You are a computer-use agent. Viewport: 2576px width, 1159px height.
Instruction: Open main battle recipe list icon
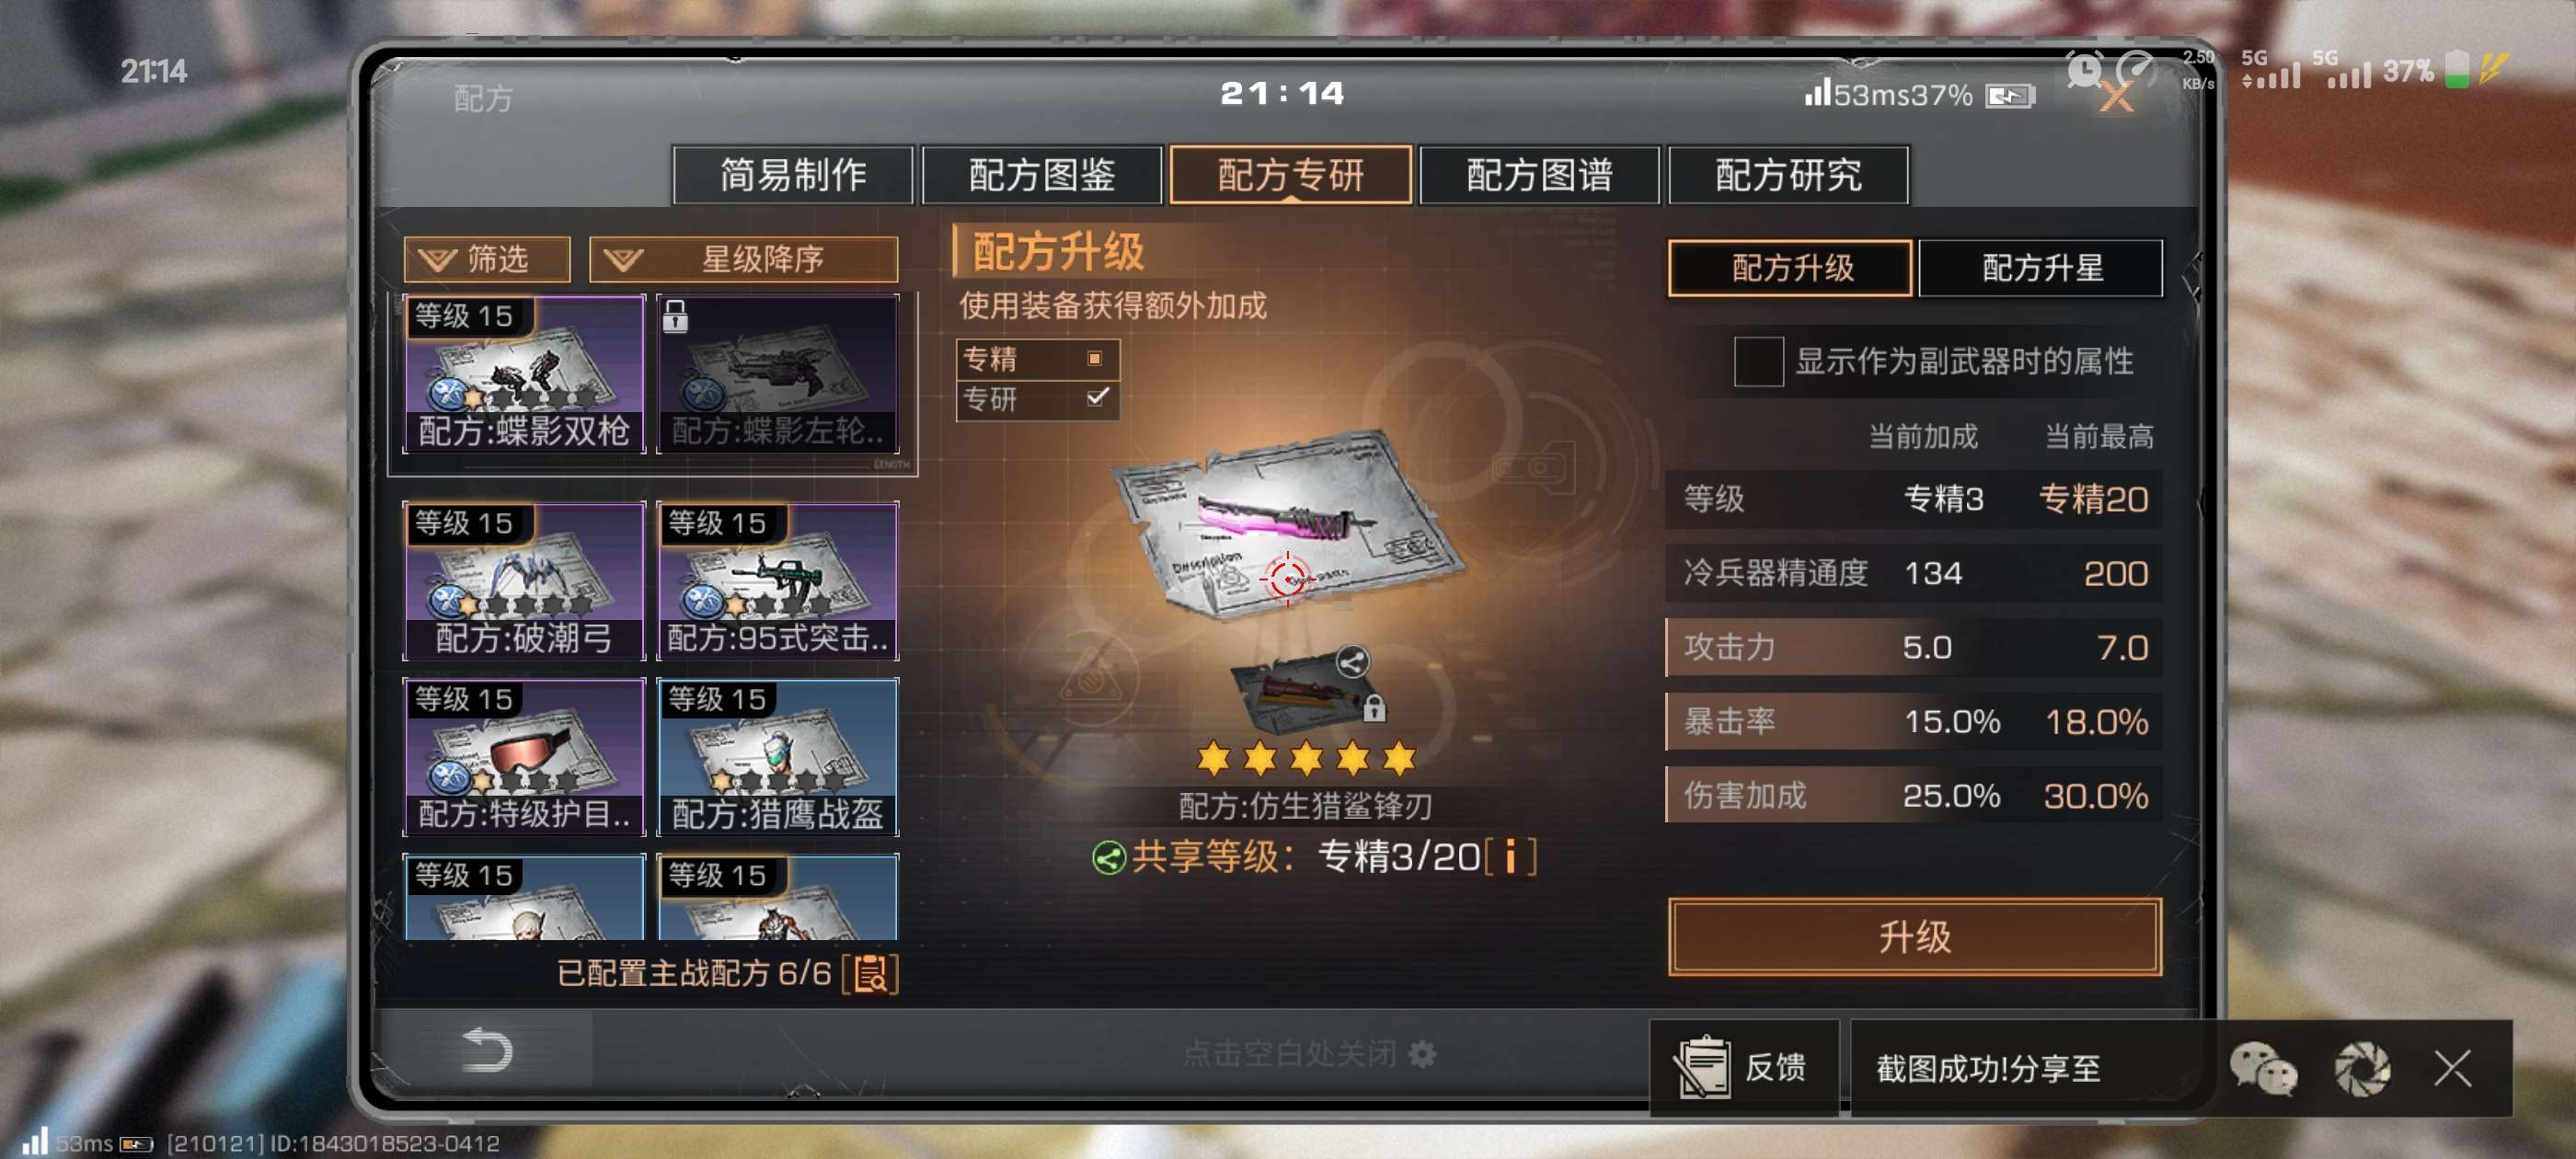(870, 973)
